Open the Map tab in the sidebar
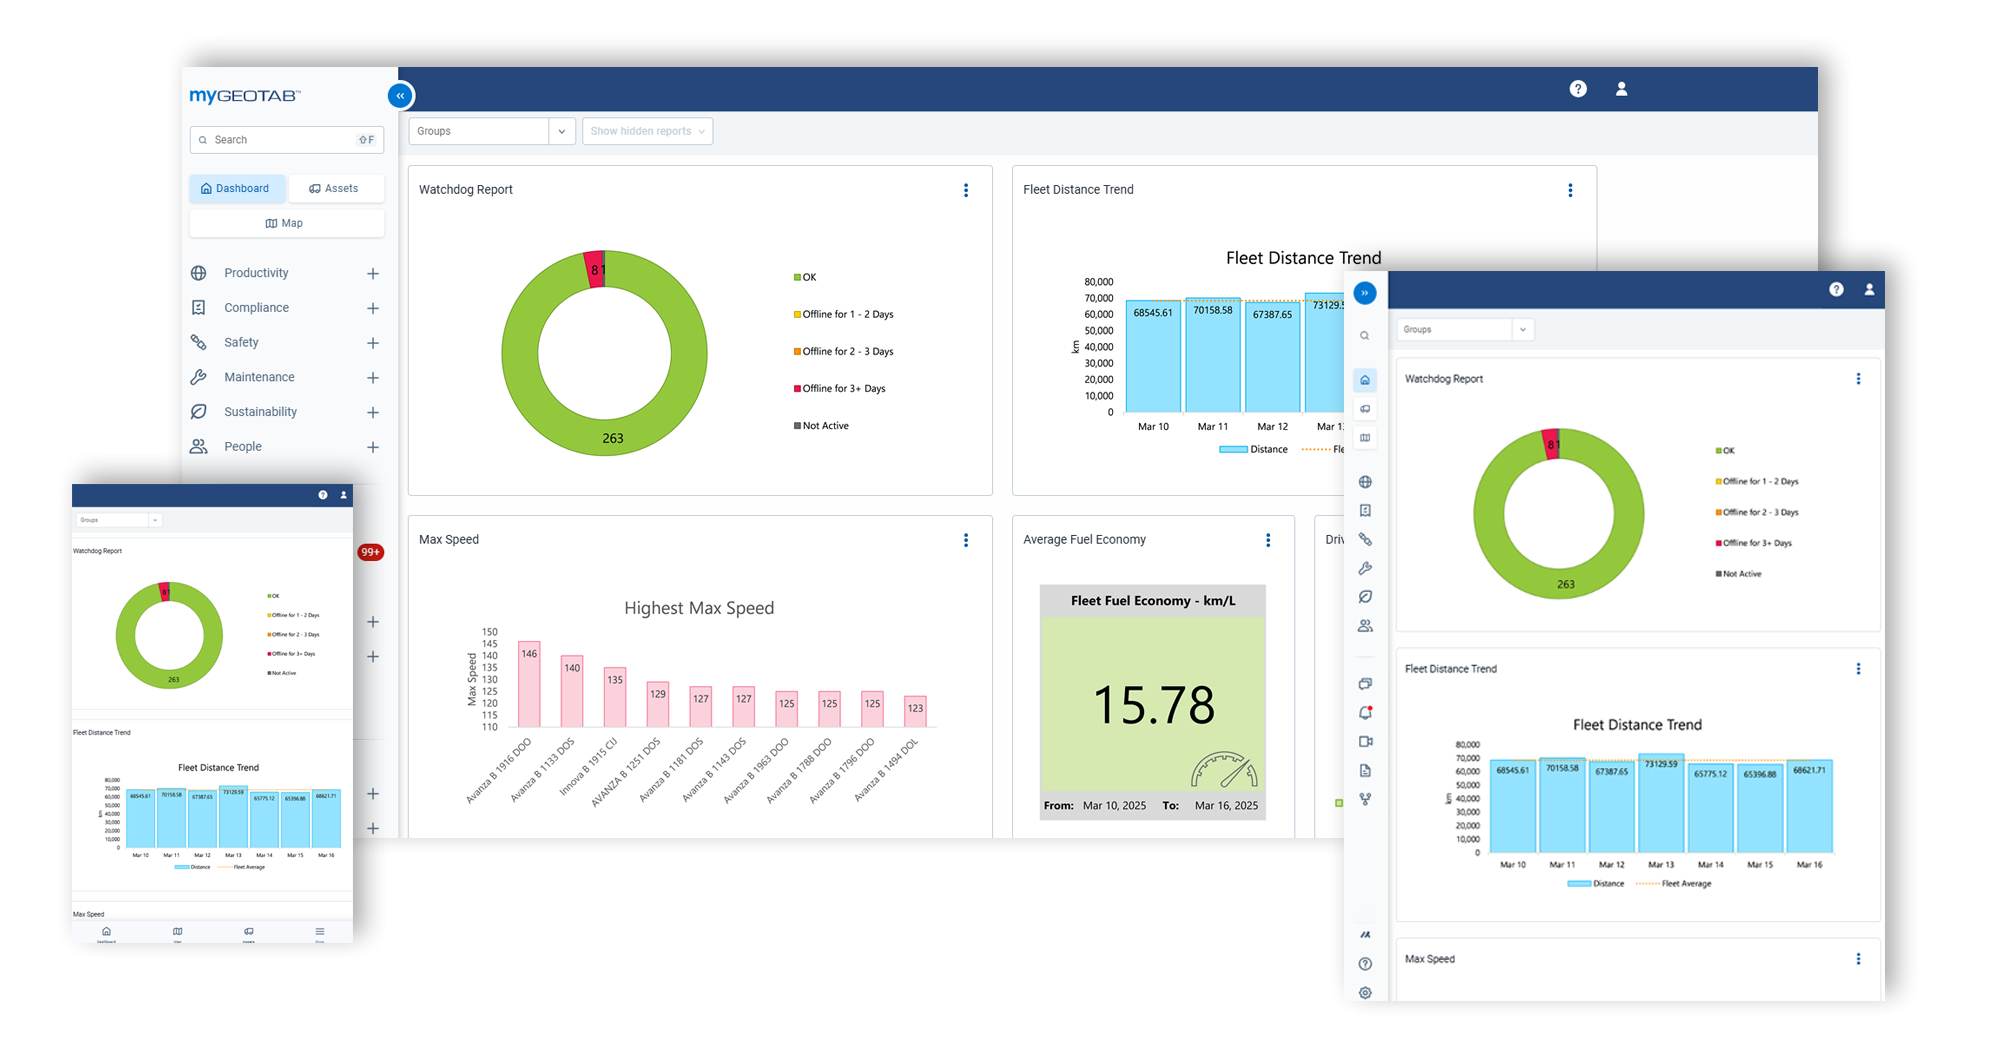Image resolution: width=2000 pixels, height=1049 pixels. [286, 223]
